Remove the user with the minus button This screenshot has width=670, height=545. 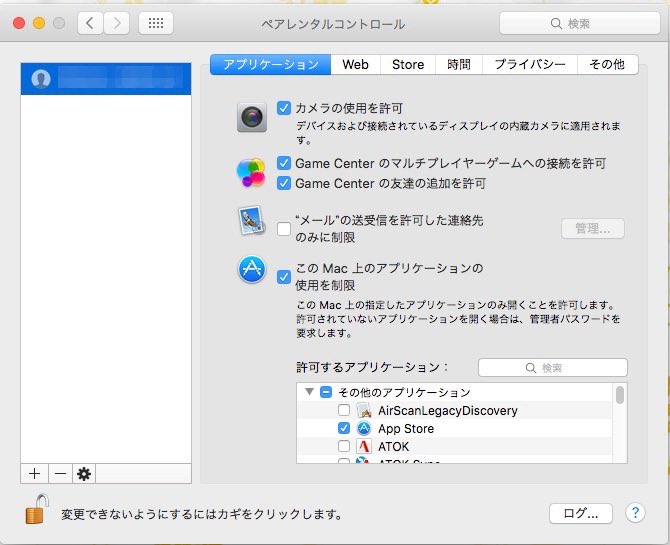60,474
